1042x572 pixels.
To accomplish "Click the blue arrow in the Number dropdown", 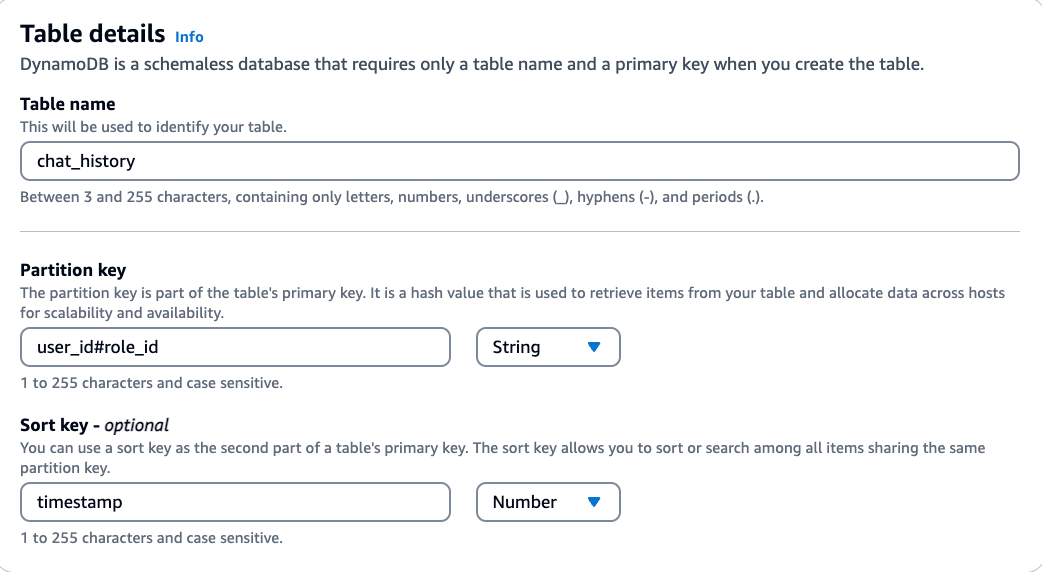I will click(593, 502).
